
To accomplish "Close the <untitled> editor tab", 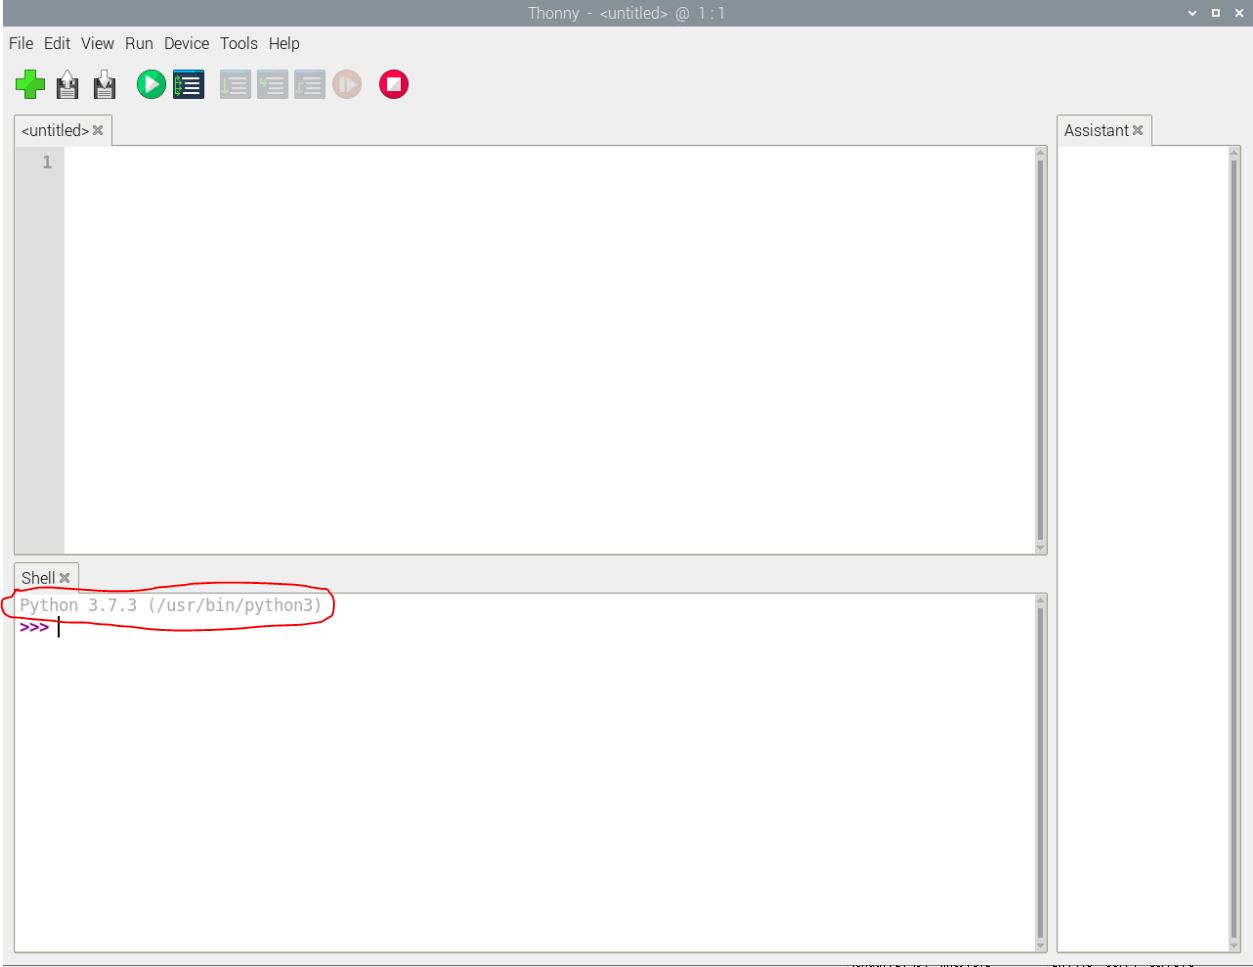I will (x=98, y=131).
